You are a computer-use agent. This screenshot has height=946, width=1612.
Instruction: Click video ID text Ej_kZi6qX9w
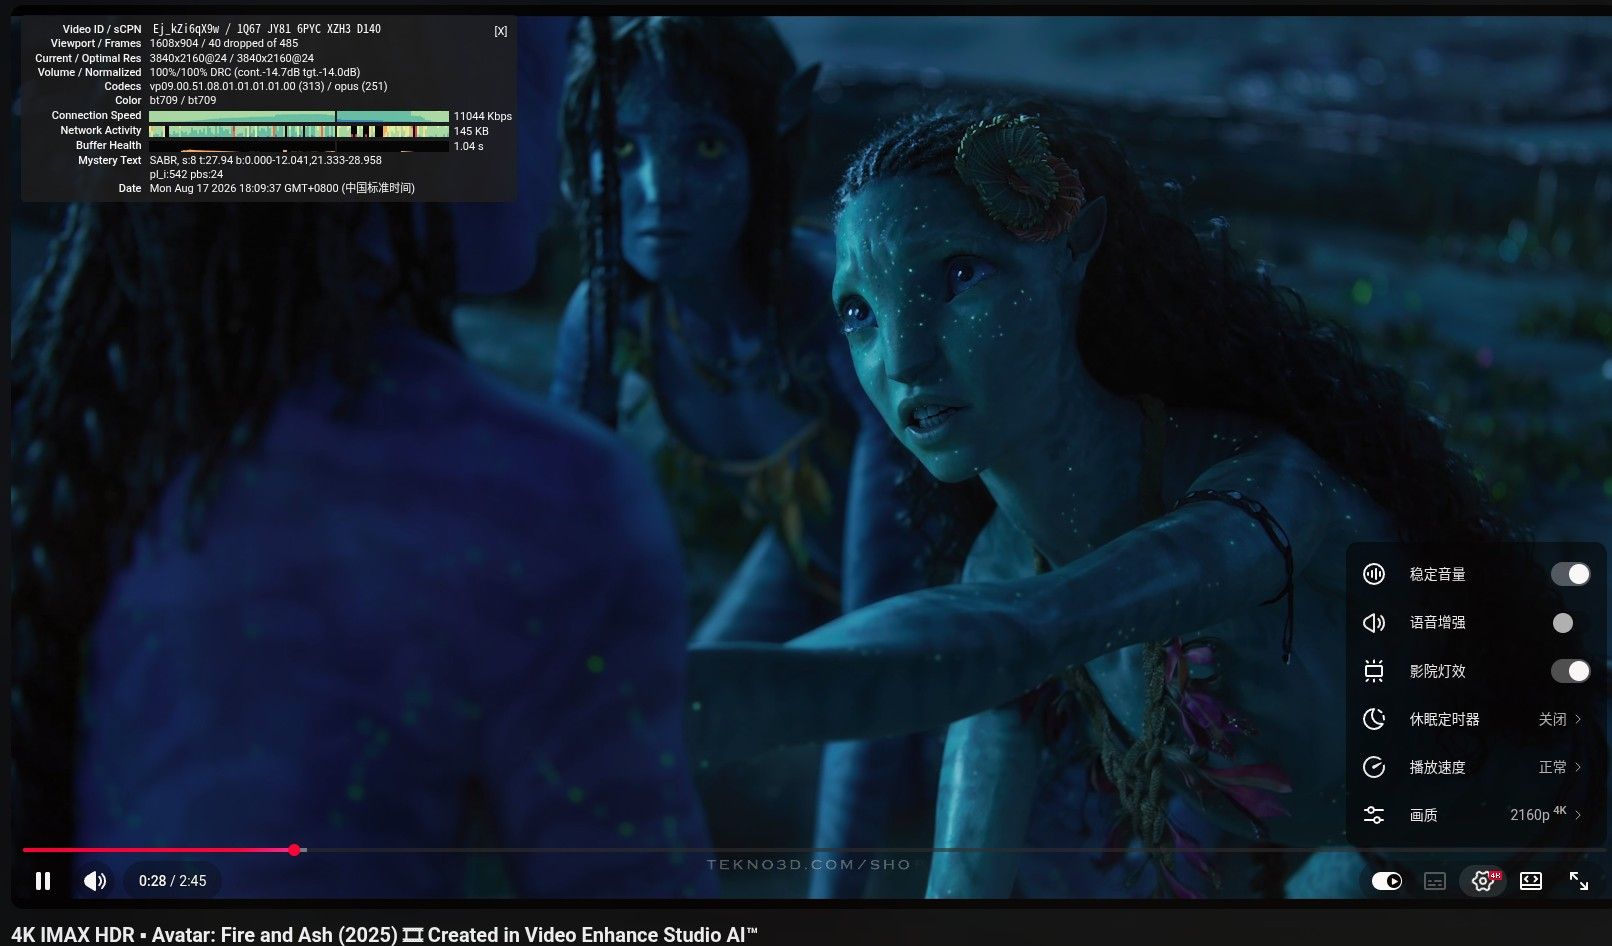click(185, 29)
